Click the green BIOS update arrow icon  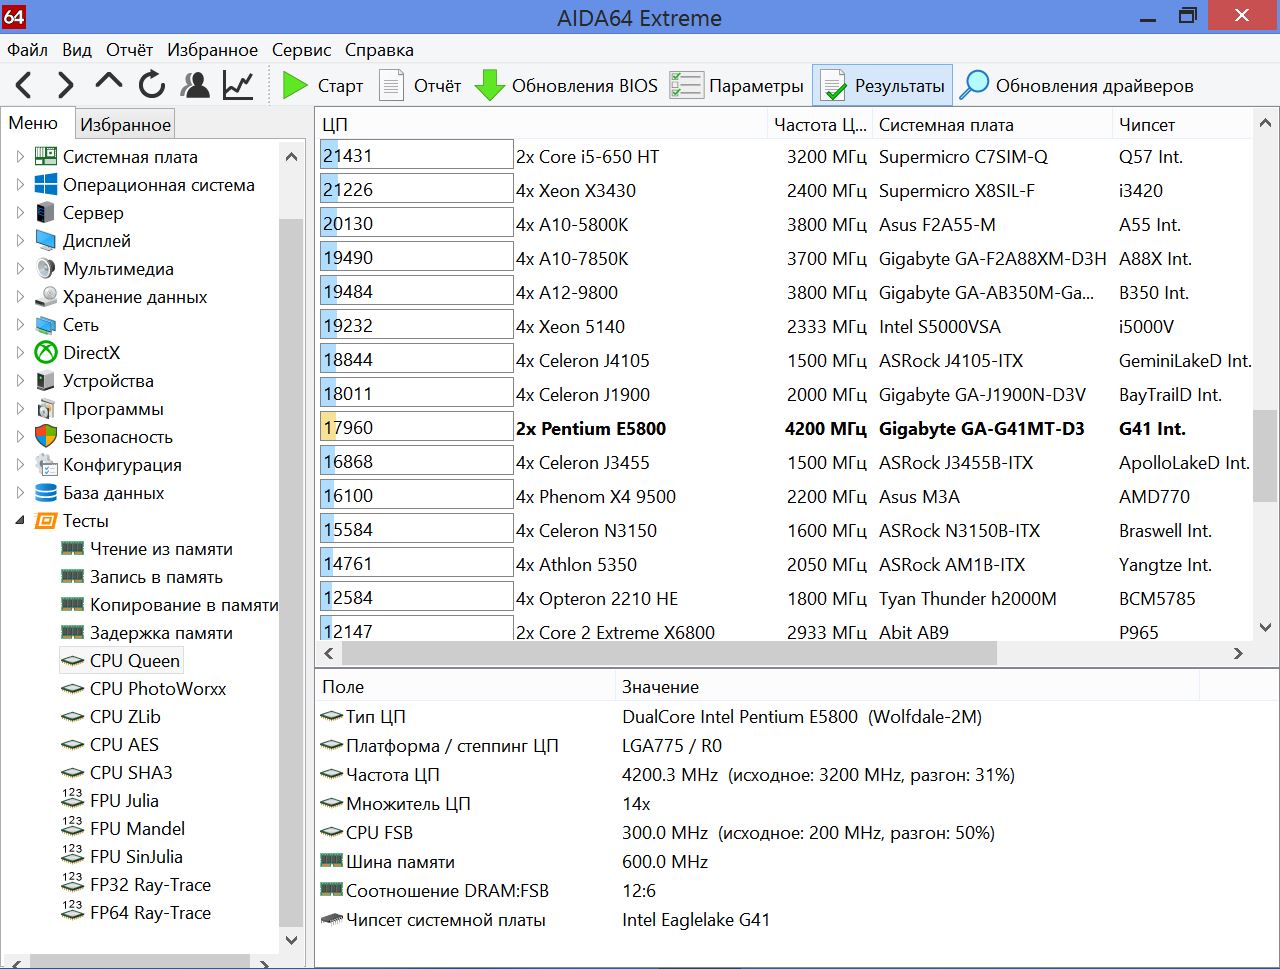point(489,86)
